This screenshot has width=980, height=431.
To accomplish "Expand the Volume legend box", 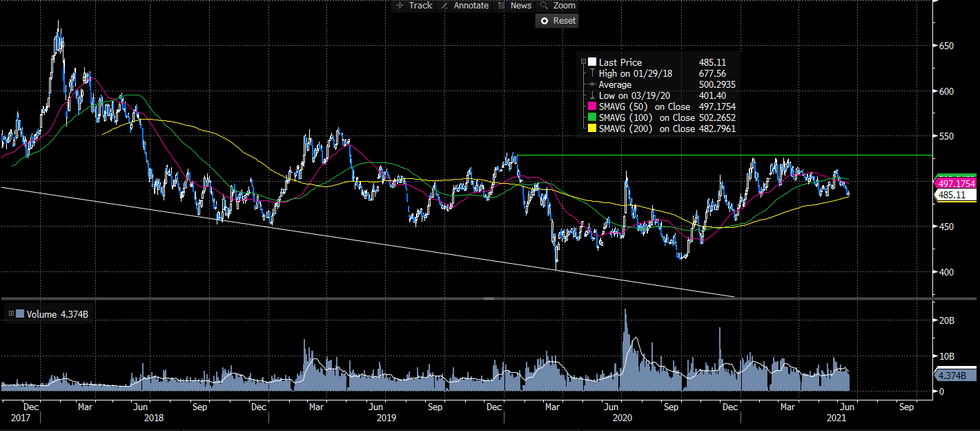I will 10,313.
